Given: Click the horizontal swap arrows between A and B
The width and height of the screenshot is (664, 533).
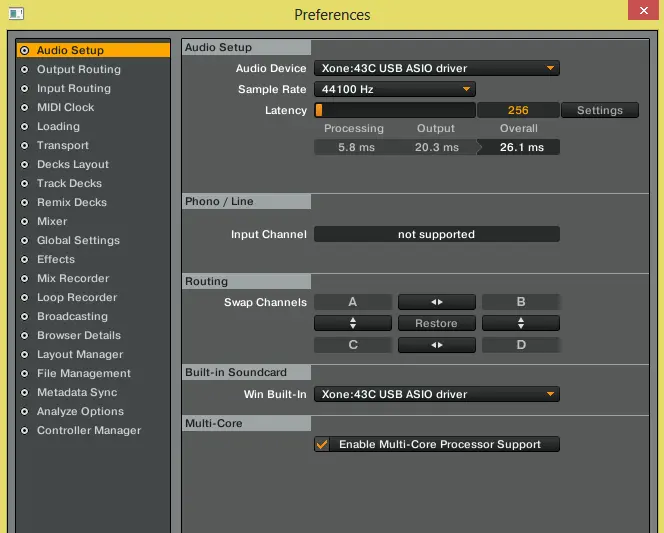Looking at the screenshot, I should click(436, 302).
